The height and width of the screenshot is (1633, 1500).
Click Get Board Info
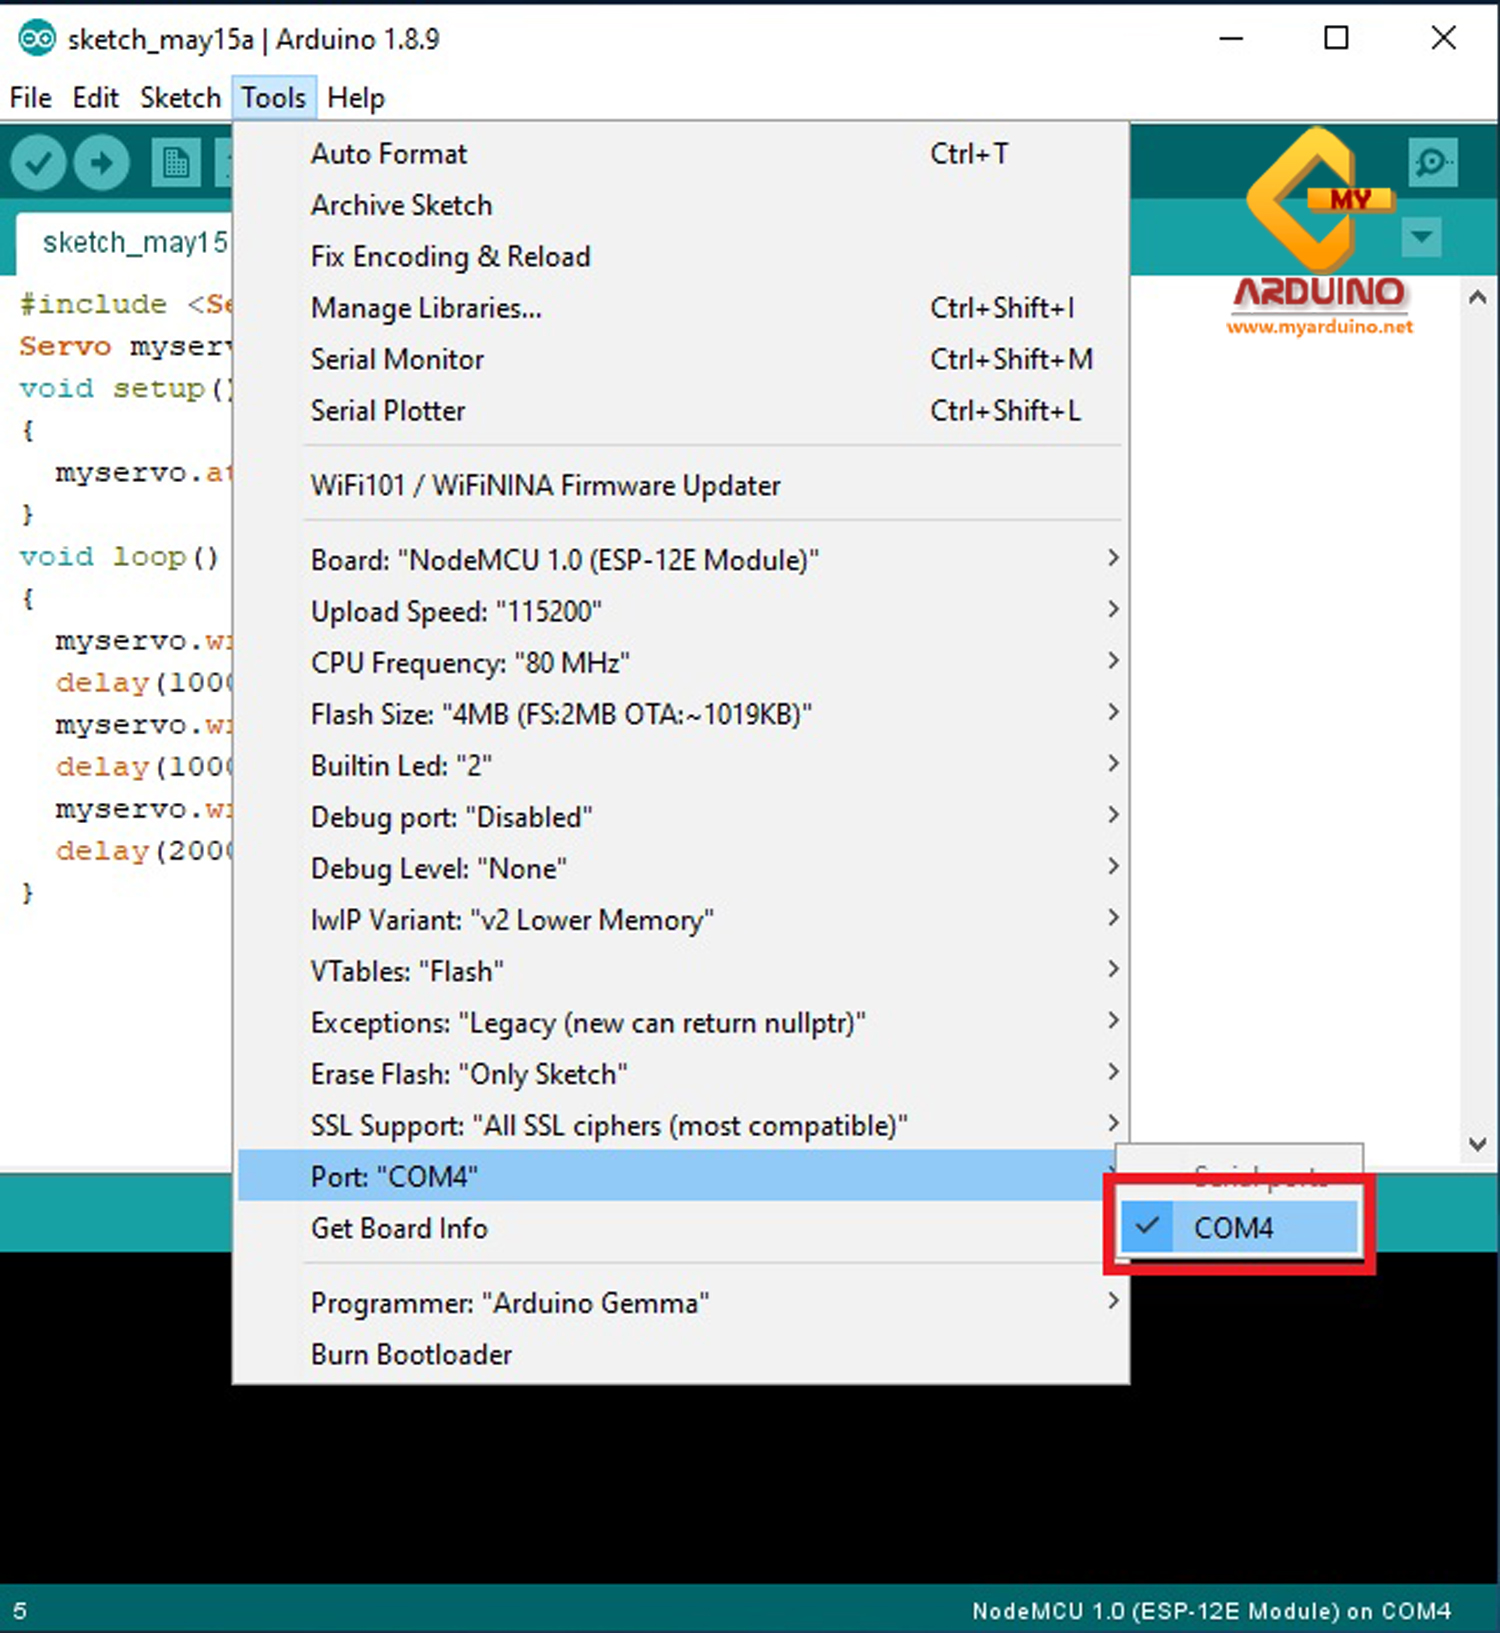pyautogui.click(x=399, y=1228)
